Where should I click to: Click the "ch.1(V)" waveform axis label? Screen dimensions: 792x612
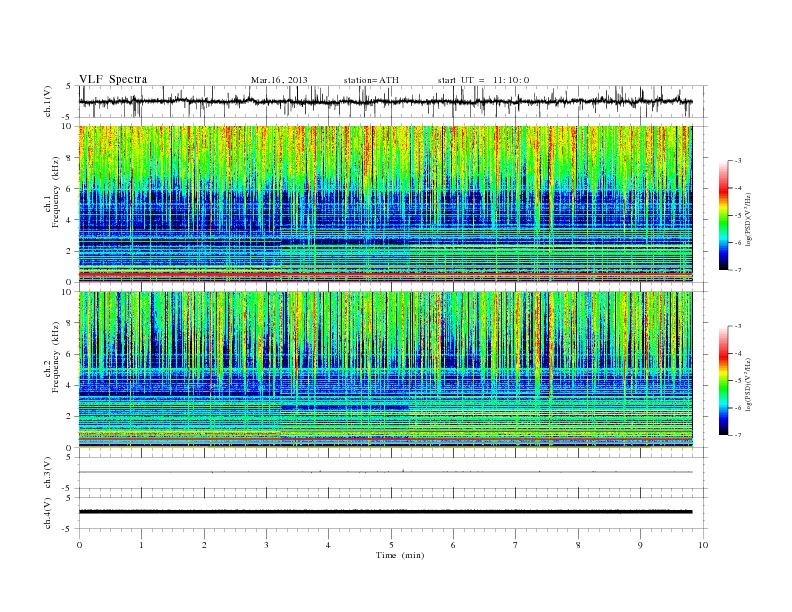tap(47, 101)
